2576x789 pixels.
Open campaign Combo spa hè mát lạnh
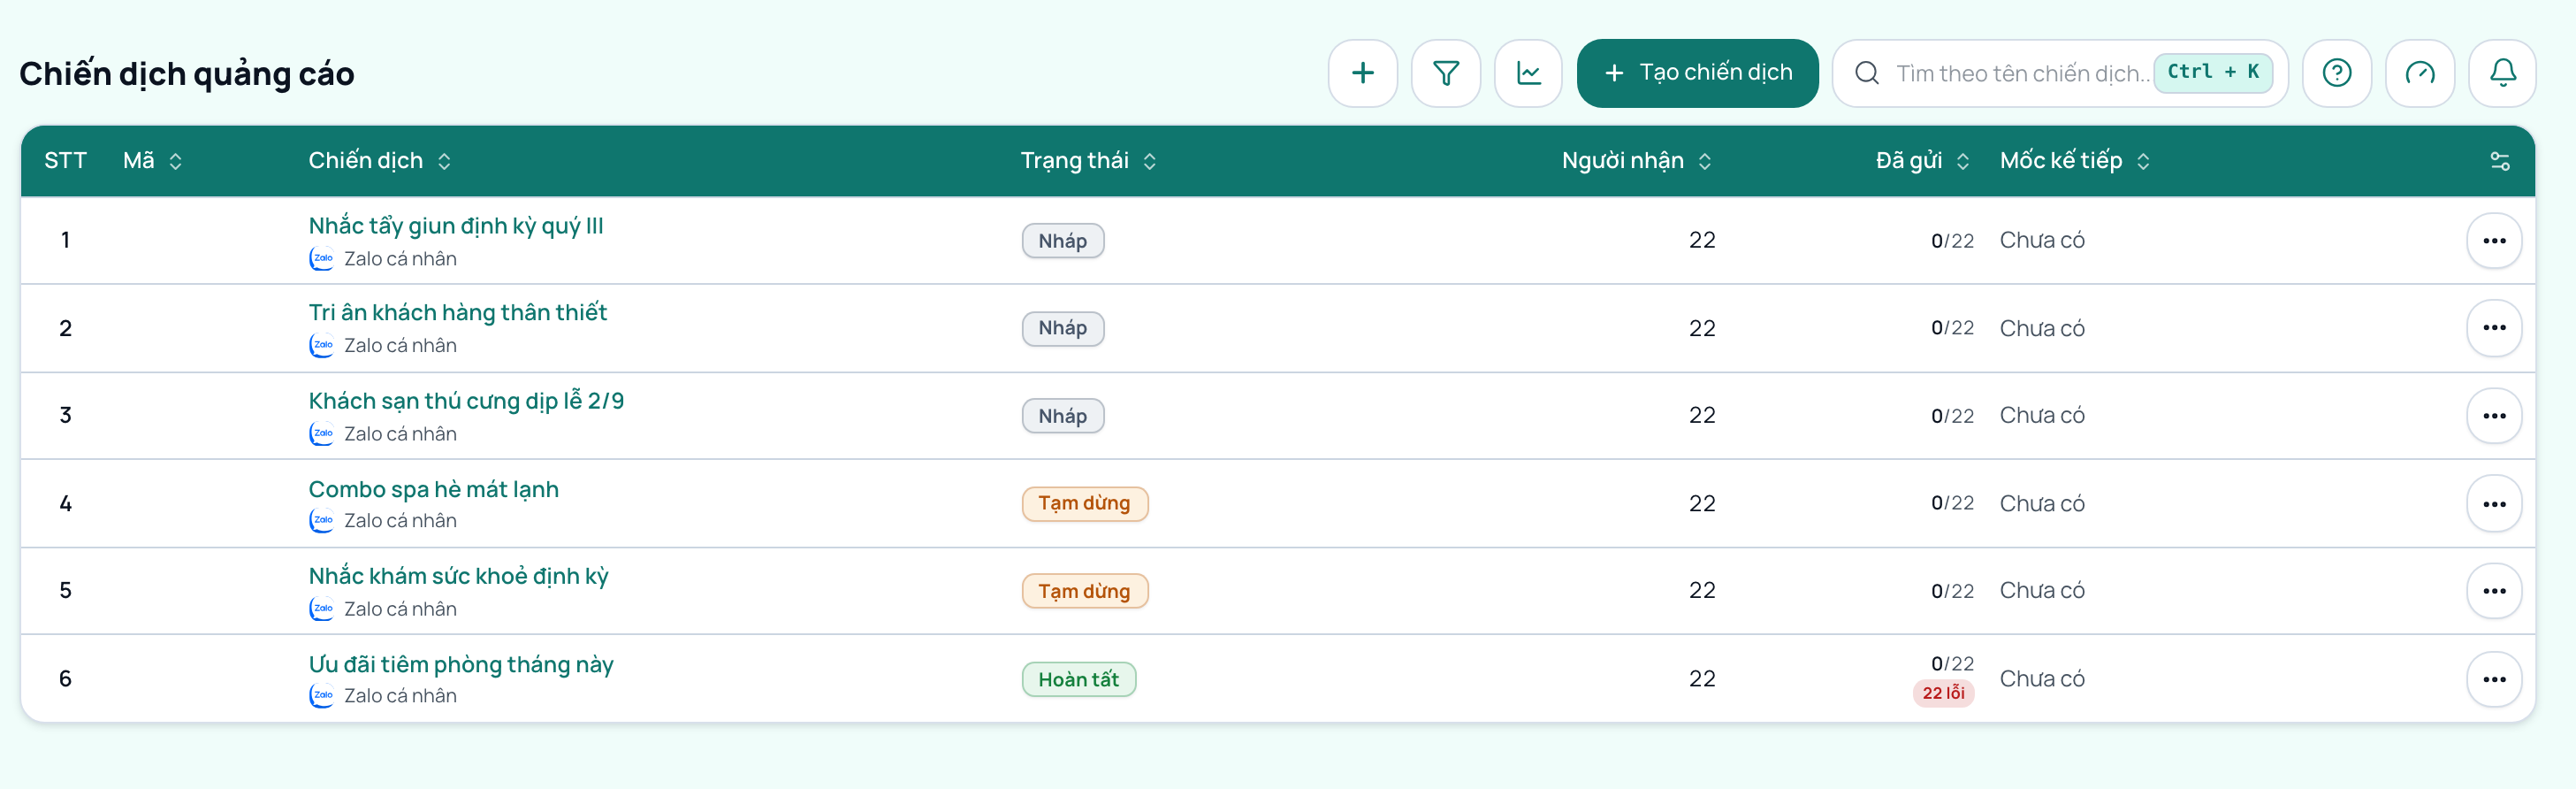point(433,488)
